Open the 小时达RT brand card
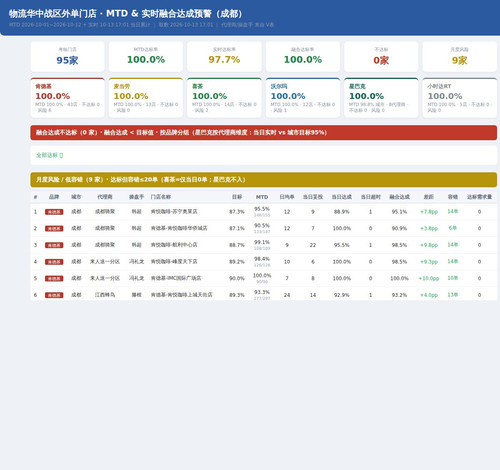The width and height of the screenshot is (500, 470). [460, 98]
